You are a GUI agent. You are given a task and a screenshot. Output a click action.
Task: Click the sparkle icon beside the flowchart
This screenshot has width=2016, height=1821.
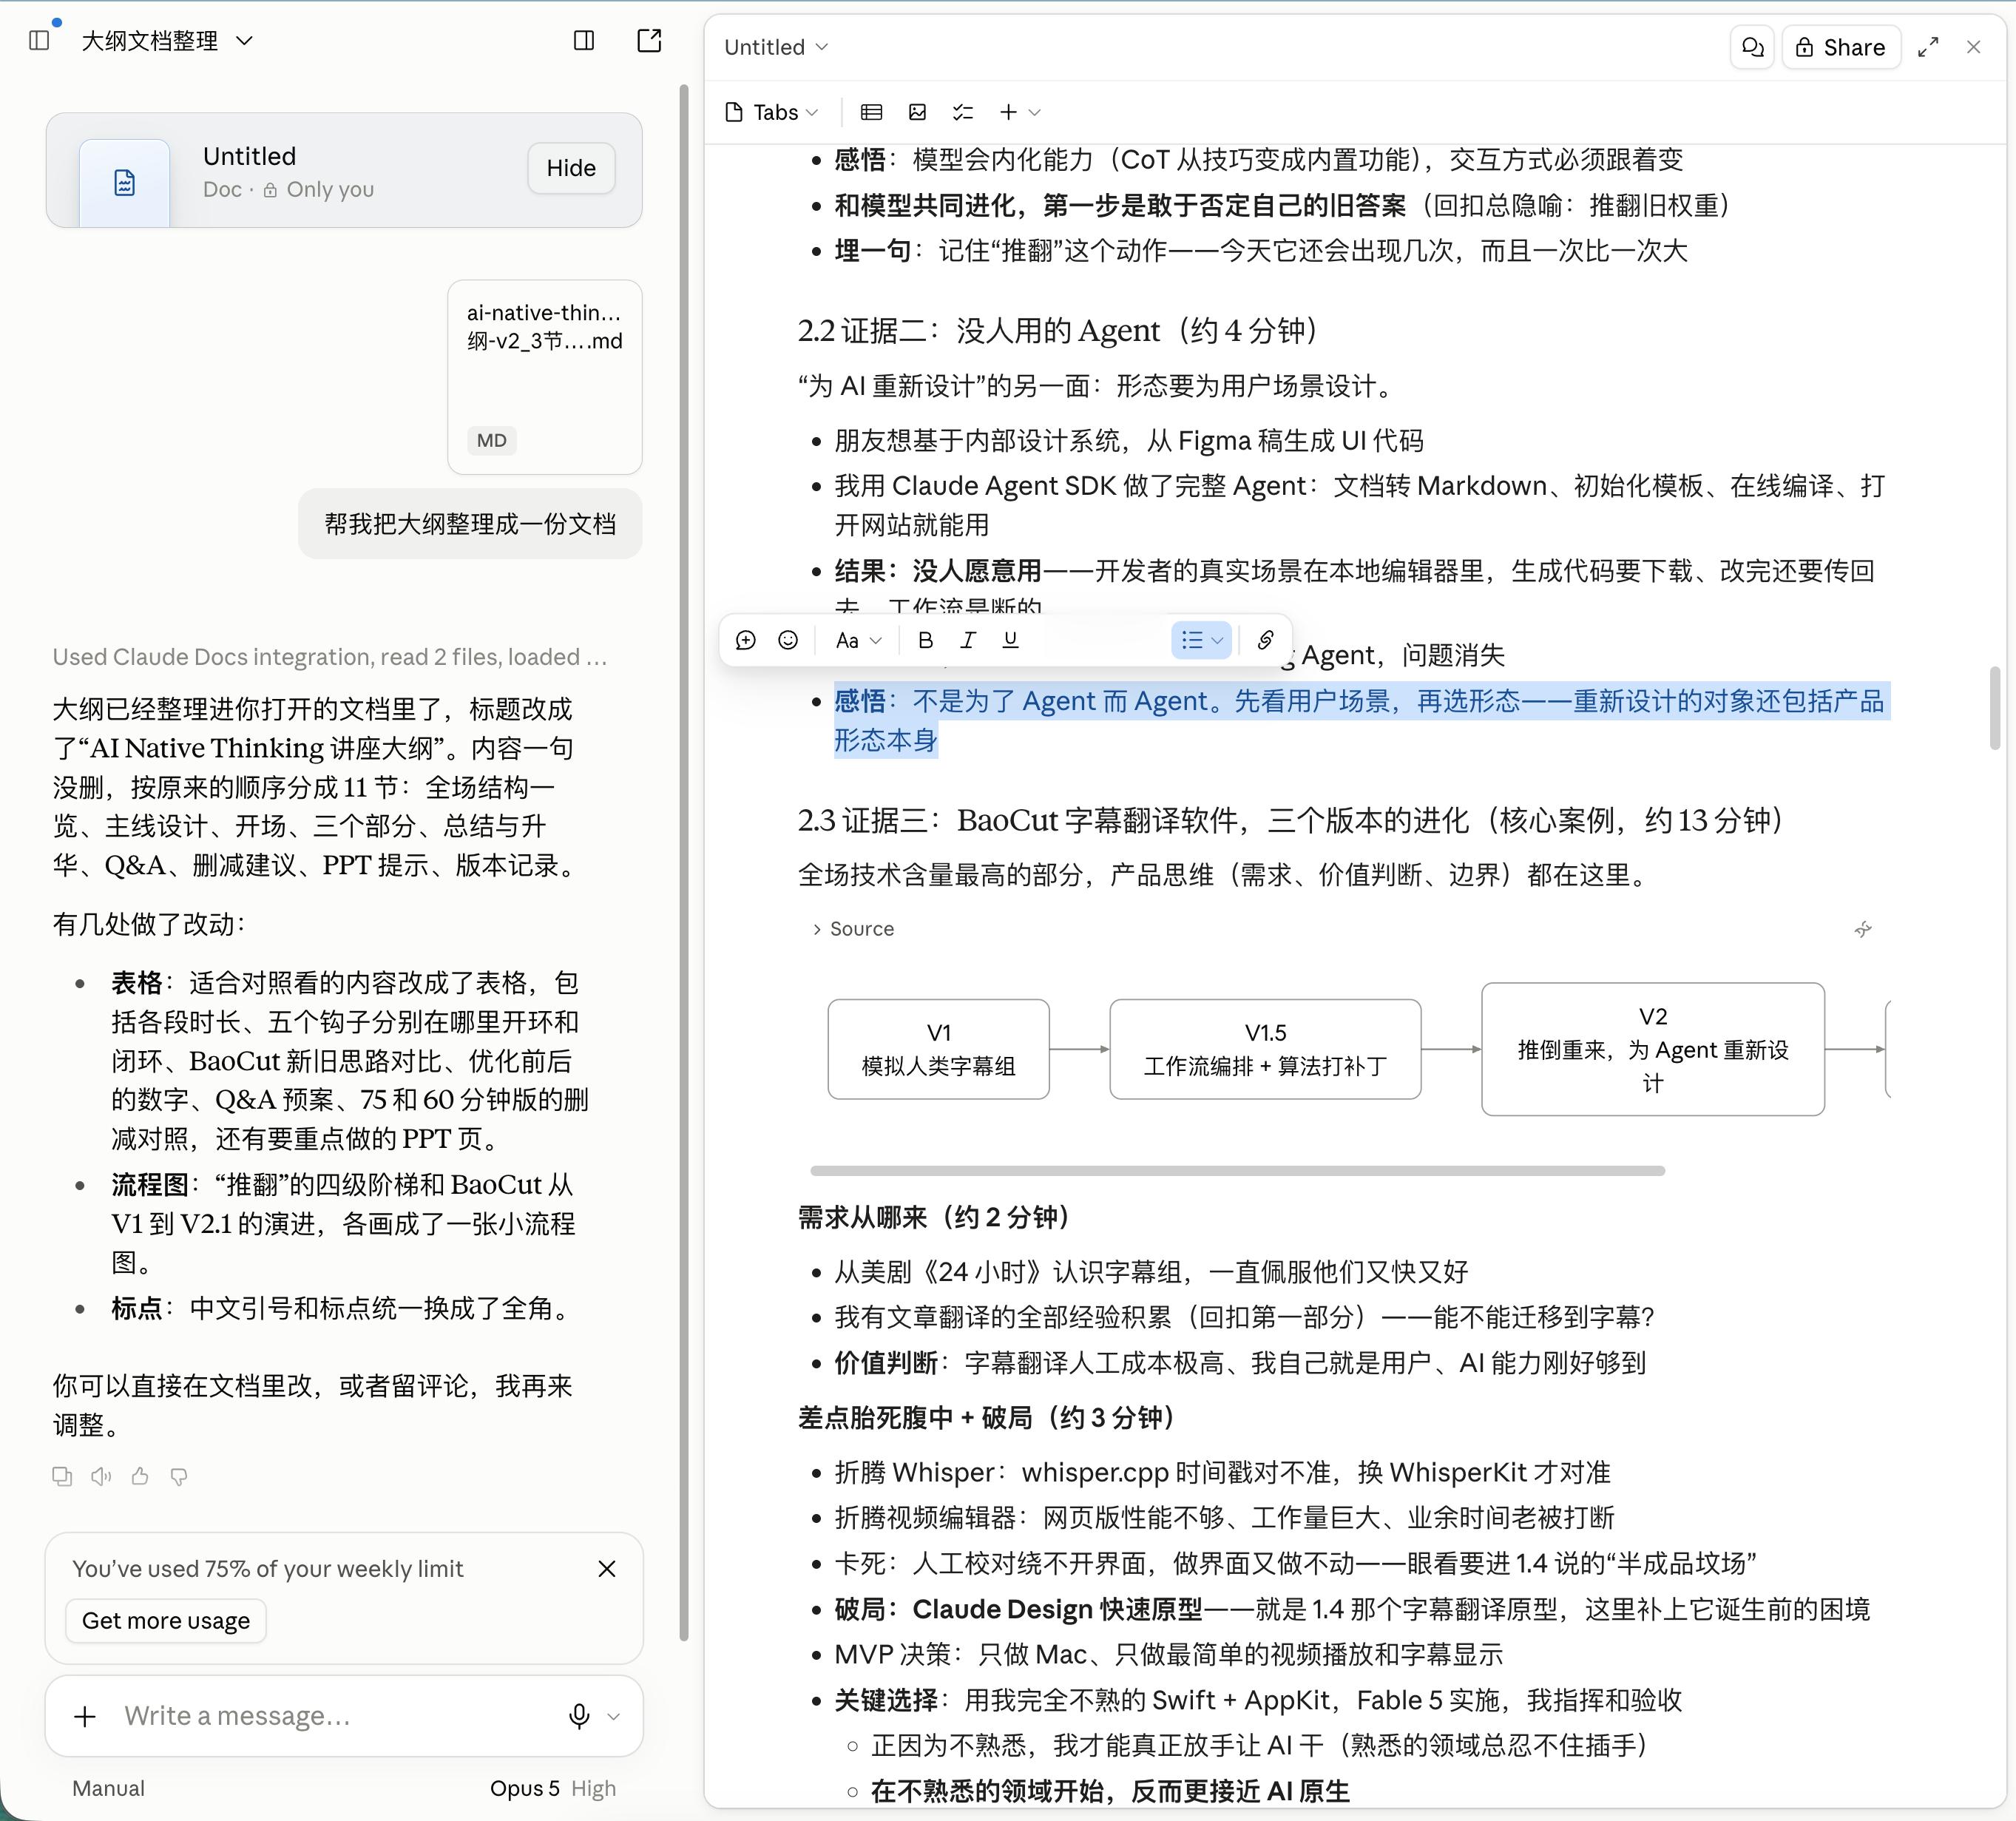coord(1863,929)
